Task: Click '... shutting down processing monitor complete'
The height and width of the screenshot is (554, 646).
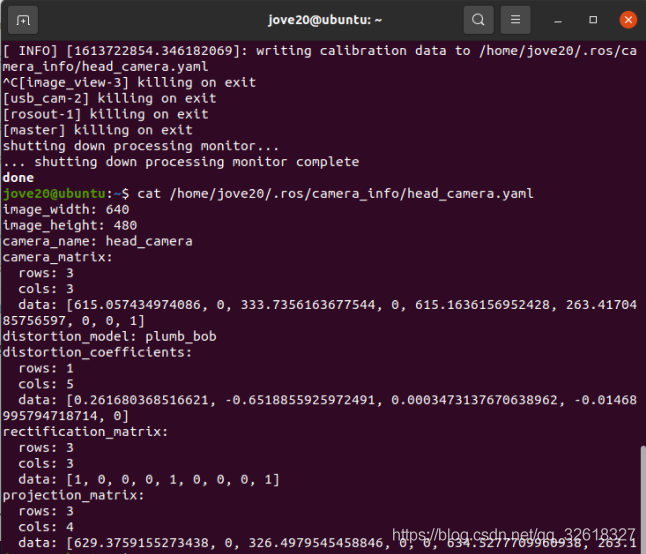Action: pyautogui.click(x=181, y=162)
